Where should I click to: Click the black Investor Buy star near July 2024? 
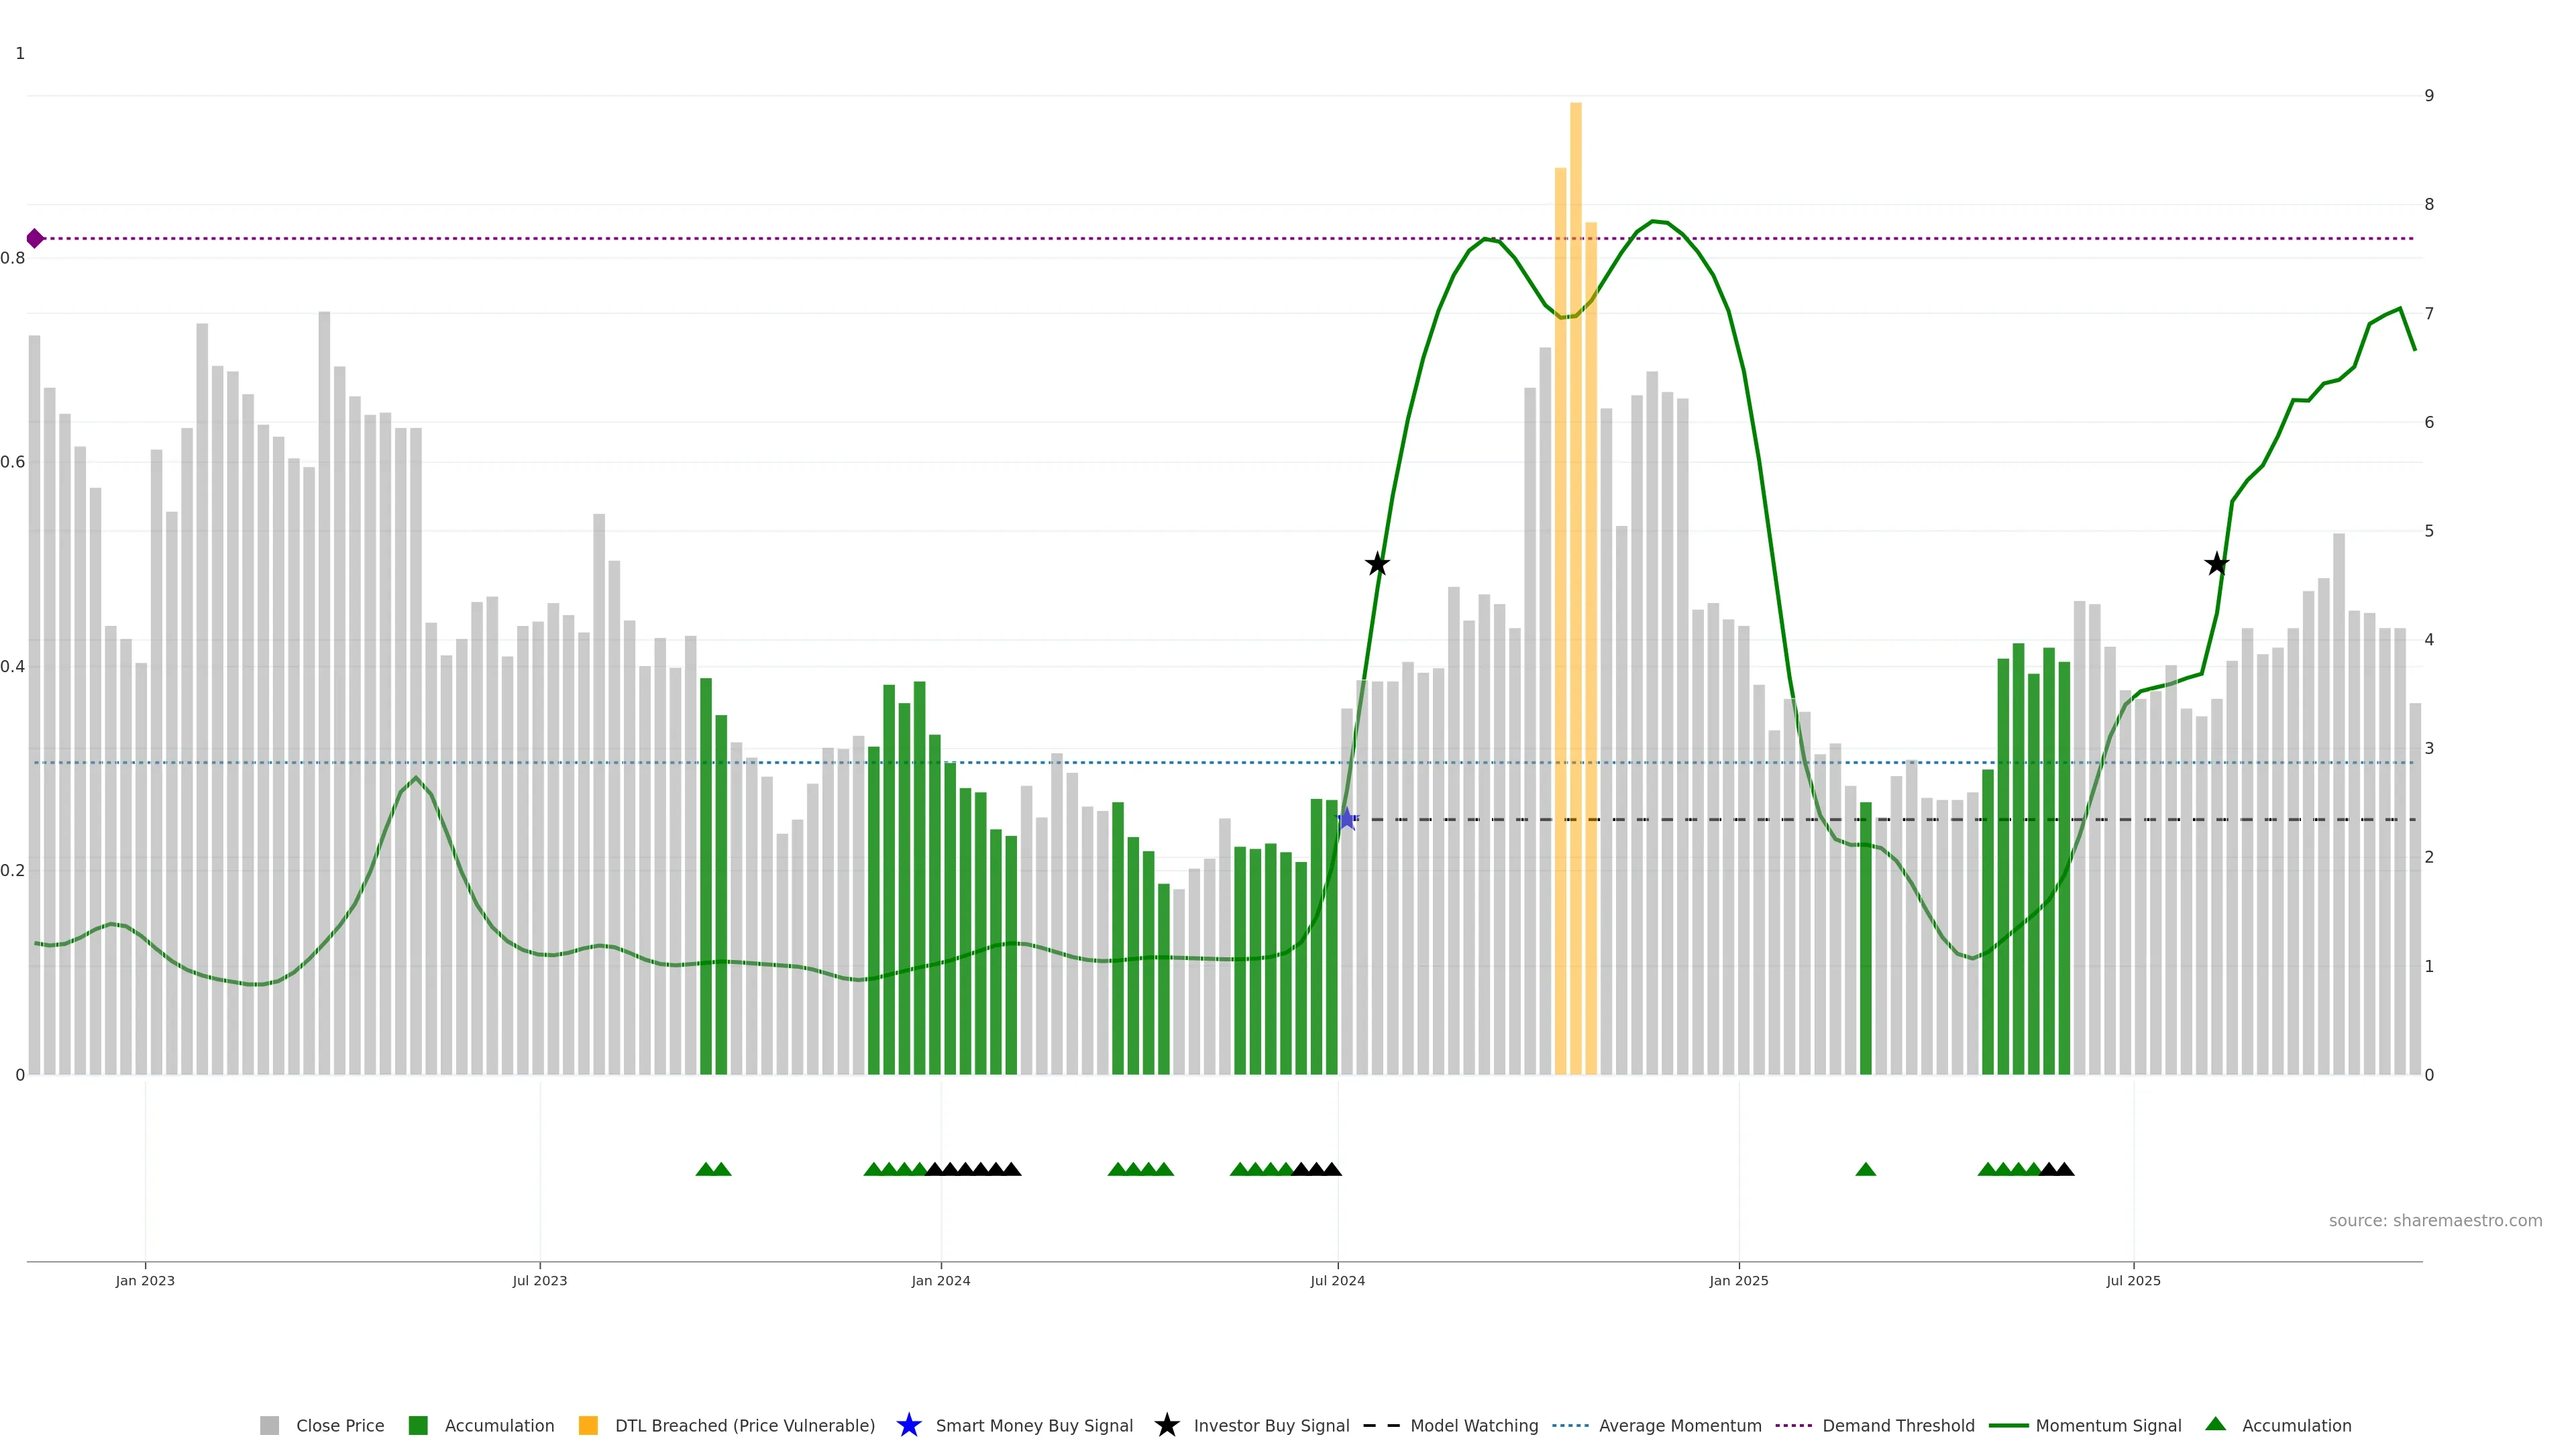(x=1377, y=564)
